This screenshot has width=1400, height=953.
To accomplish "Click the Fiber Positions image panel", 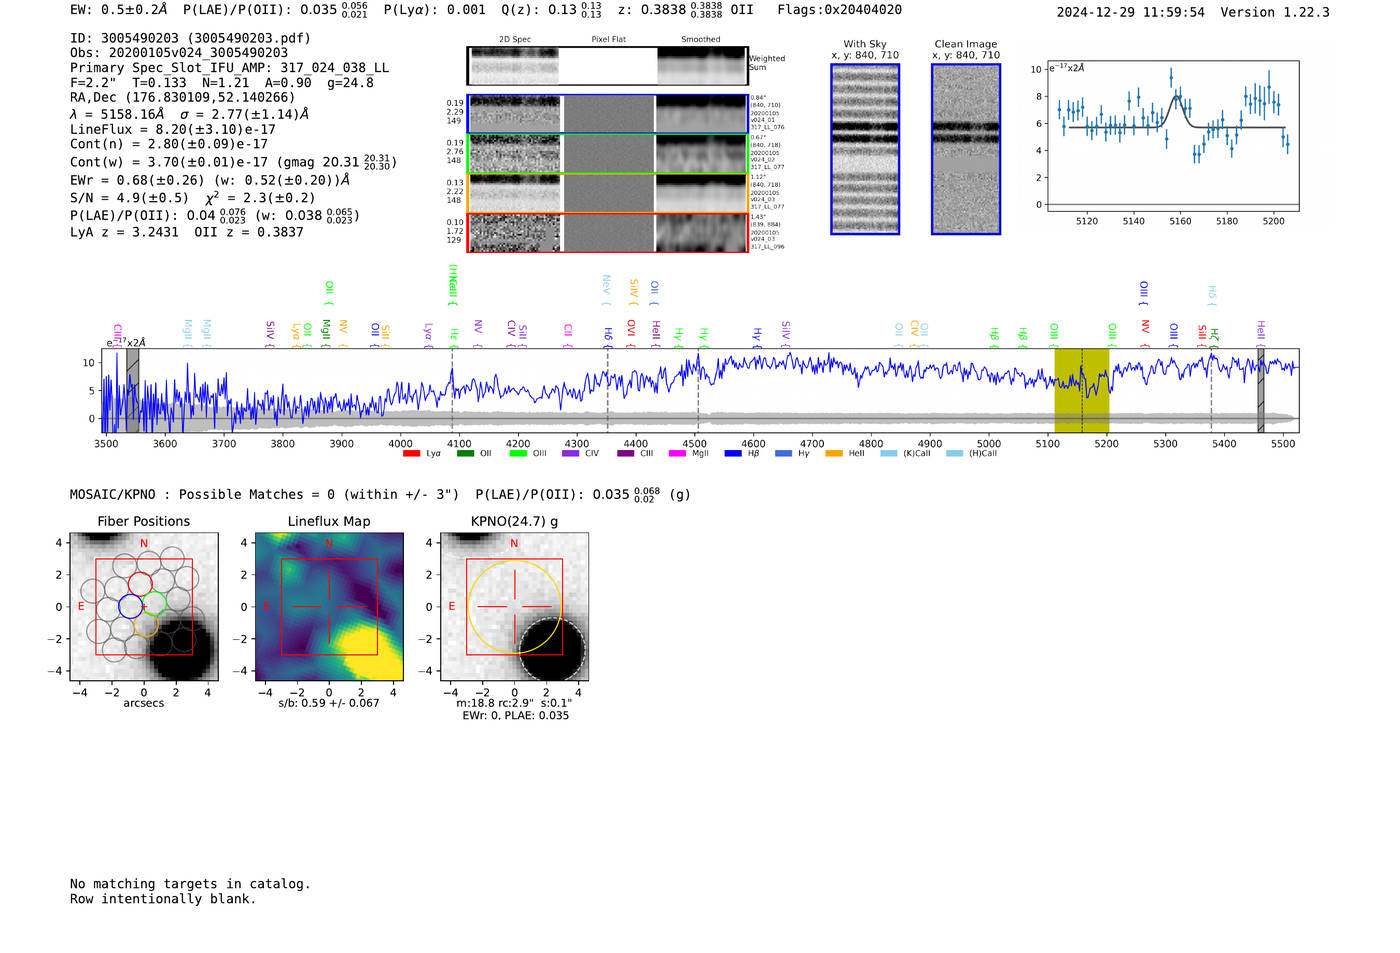I will click(144, 607).
